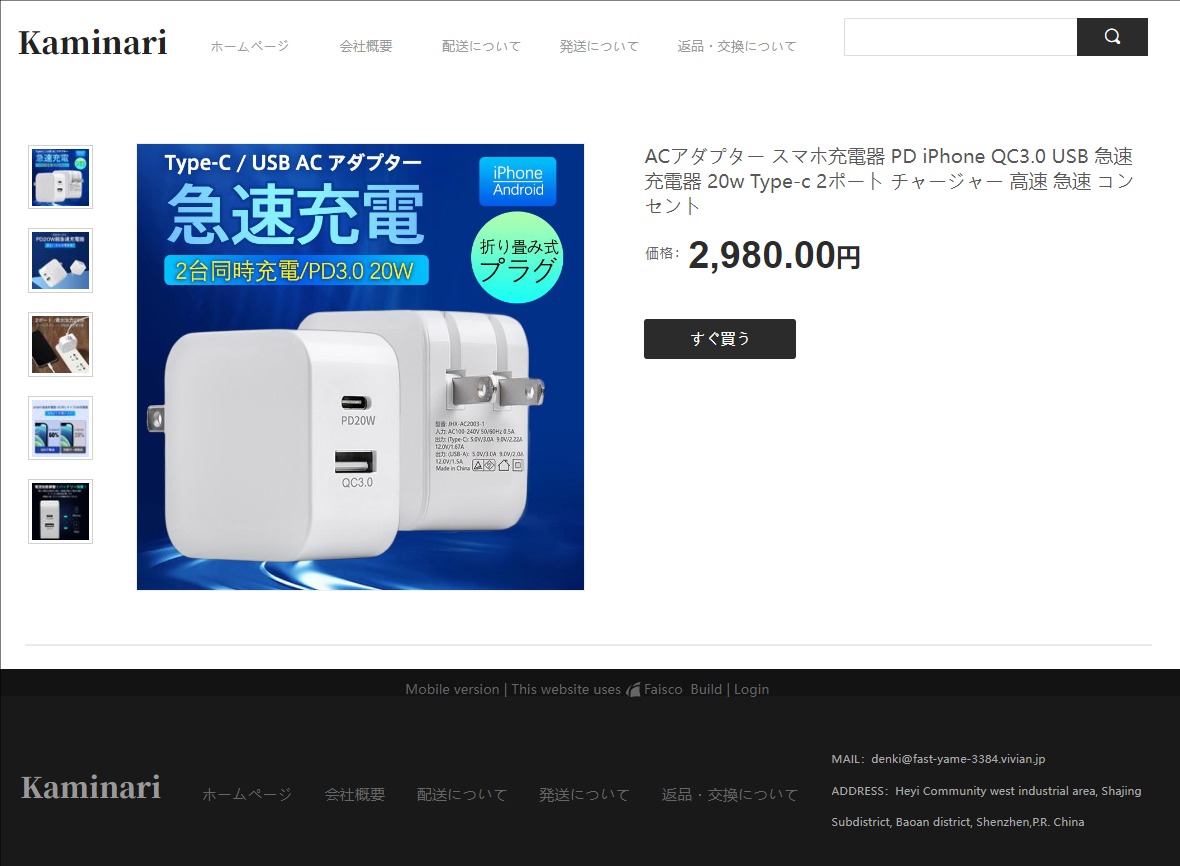1180x866 pixels.
Task: Click the main charger product image
Action: pyautogui.click(x=360, y=366)
